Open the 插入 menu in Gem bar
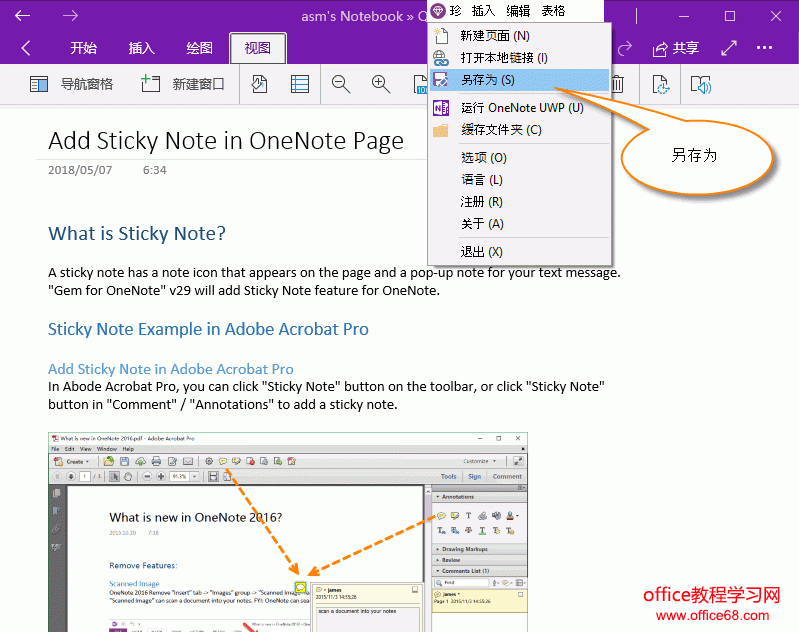Image resolution: width=799 pixels, height=632 pixels. pos(483,11)
